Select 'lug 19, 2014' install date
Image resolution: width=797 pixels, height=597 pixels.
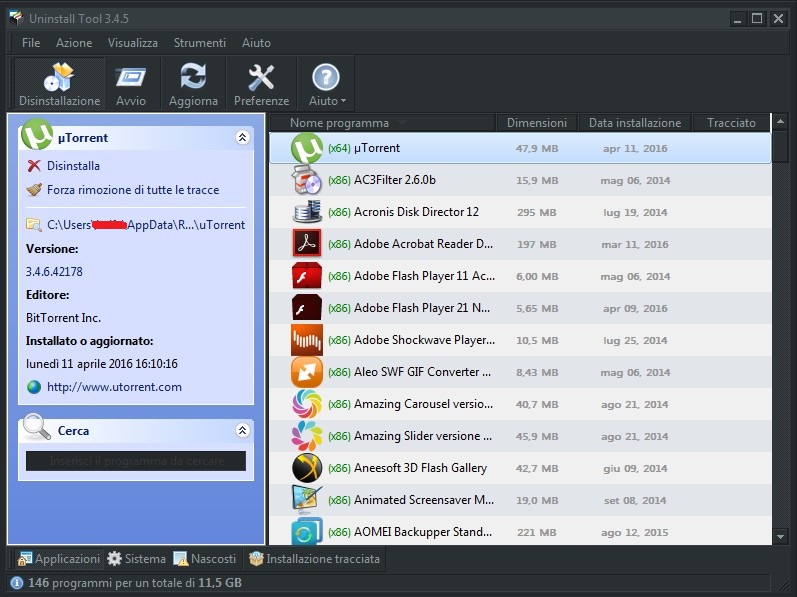coord(635,212)
